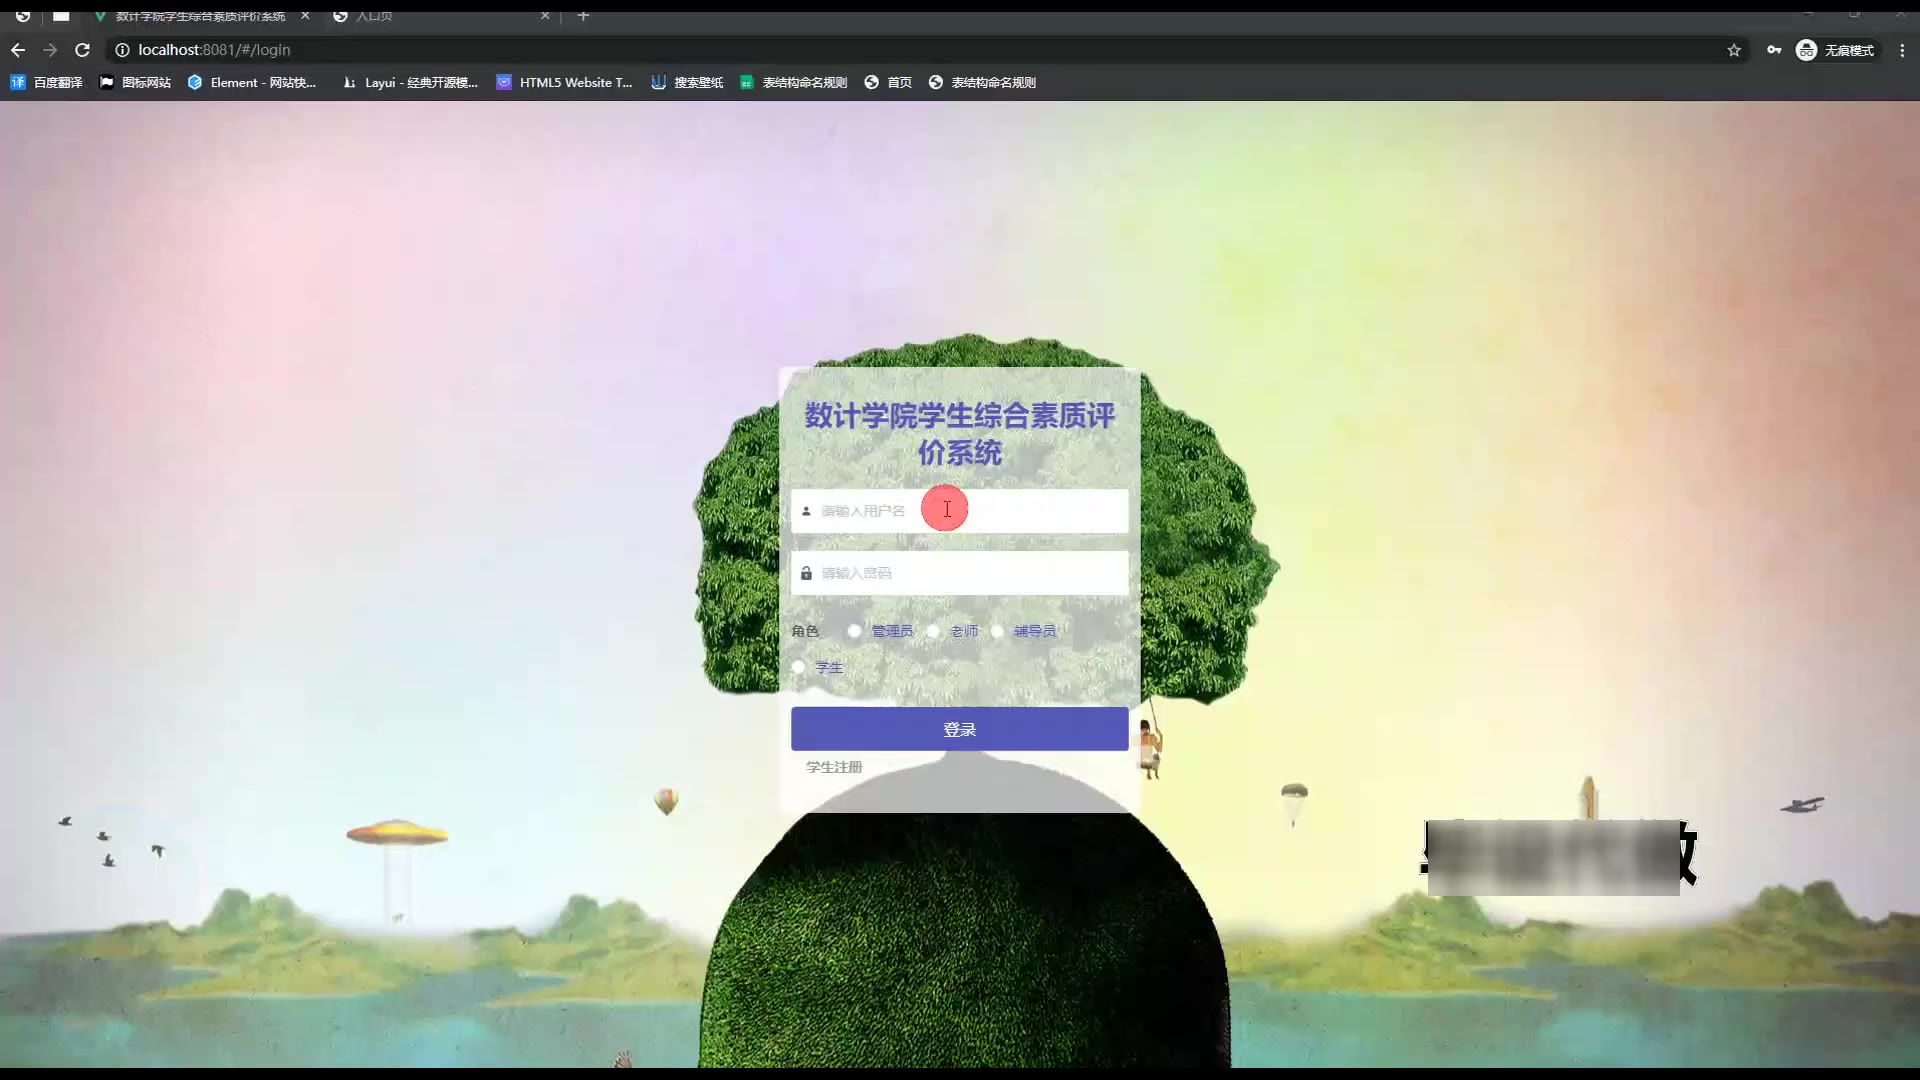Open Element bookmark in bookmarks bar
Viewport: 1920px width, 1080px height.
click(252, 83)
